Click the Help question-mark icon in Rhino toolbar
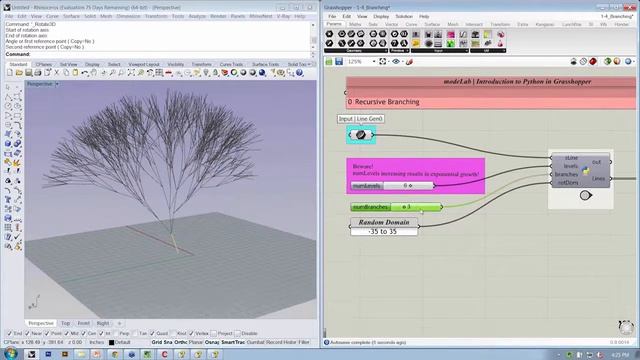Viewport: 640px width, 360px height. click(x=300, y=73)
